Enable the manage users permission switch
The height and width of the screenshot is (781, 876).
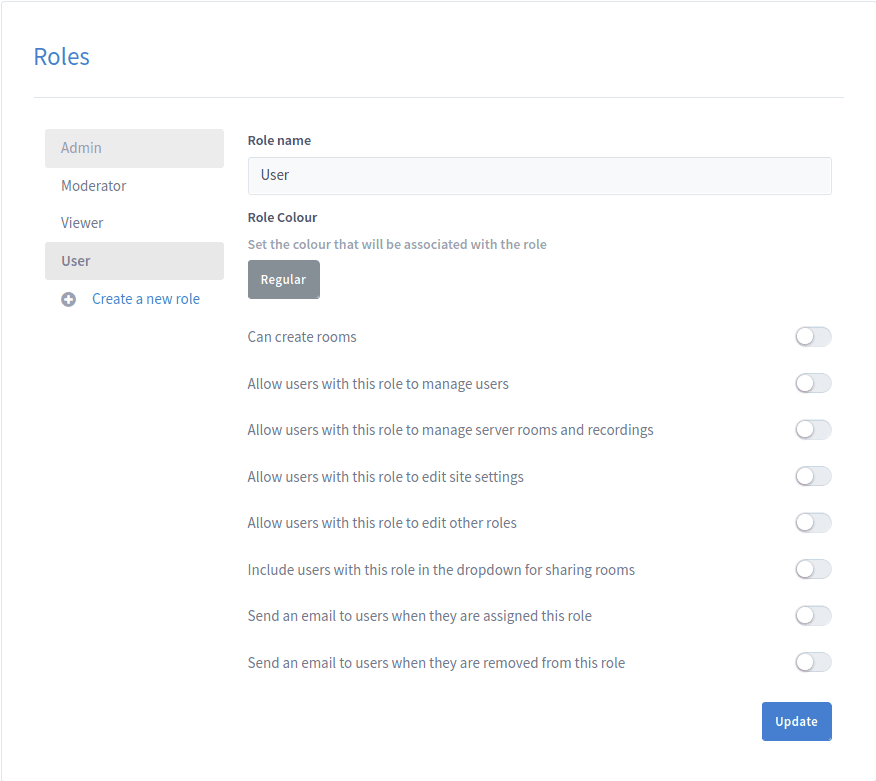pyautogui.click(x=813, y=383)
